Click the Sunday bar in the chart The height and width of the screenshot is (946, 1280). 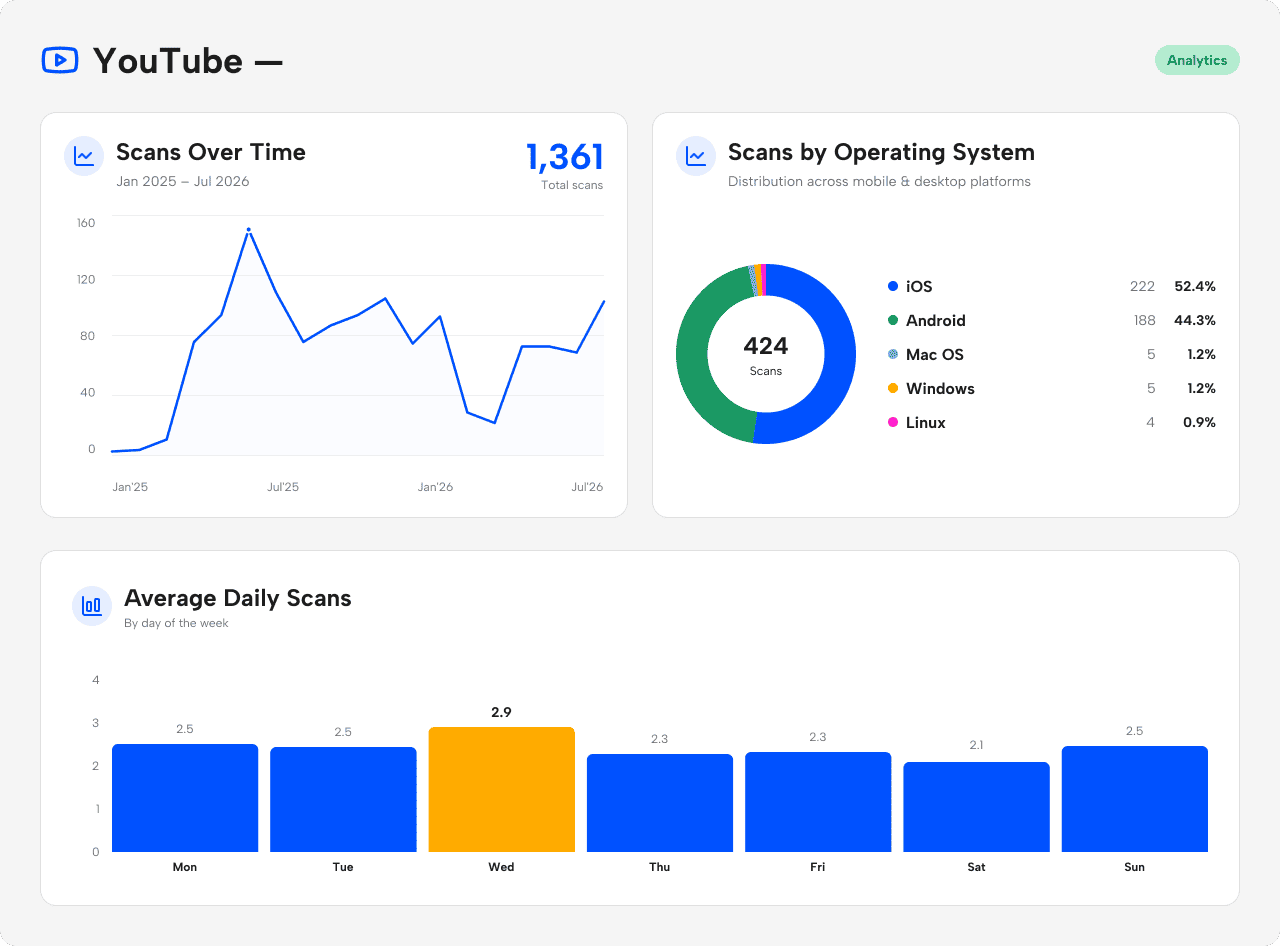(1135, 799)
